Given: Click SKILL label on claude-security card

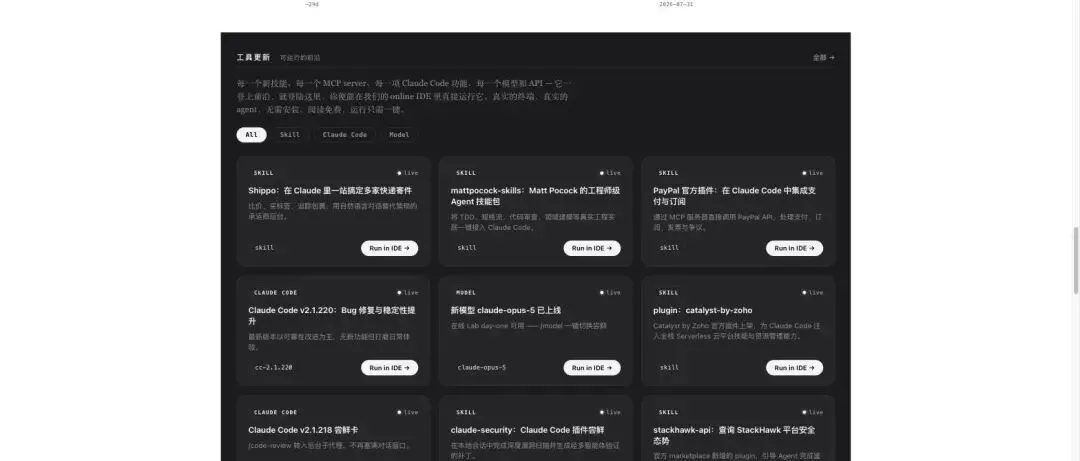Looking at the screenshot, I should pyautogui.click(x=466, y=413).
